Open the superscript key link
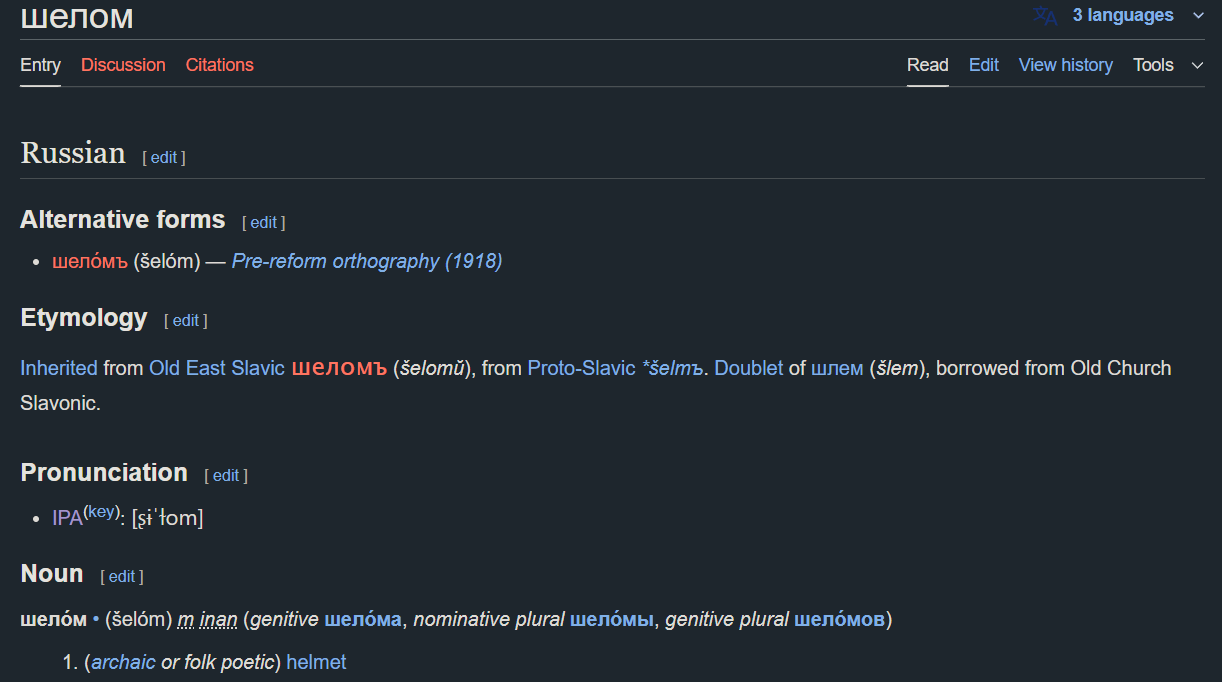The height and width of the screenshot is (682, 1222). [100, 512]
